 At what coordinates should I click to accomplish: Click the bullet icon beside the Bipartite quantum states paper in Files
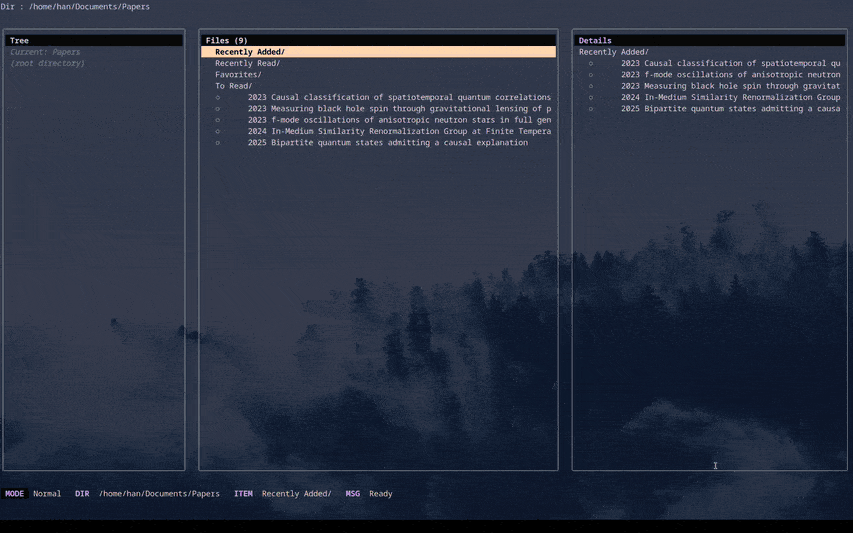click(x=218, y=143)
